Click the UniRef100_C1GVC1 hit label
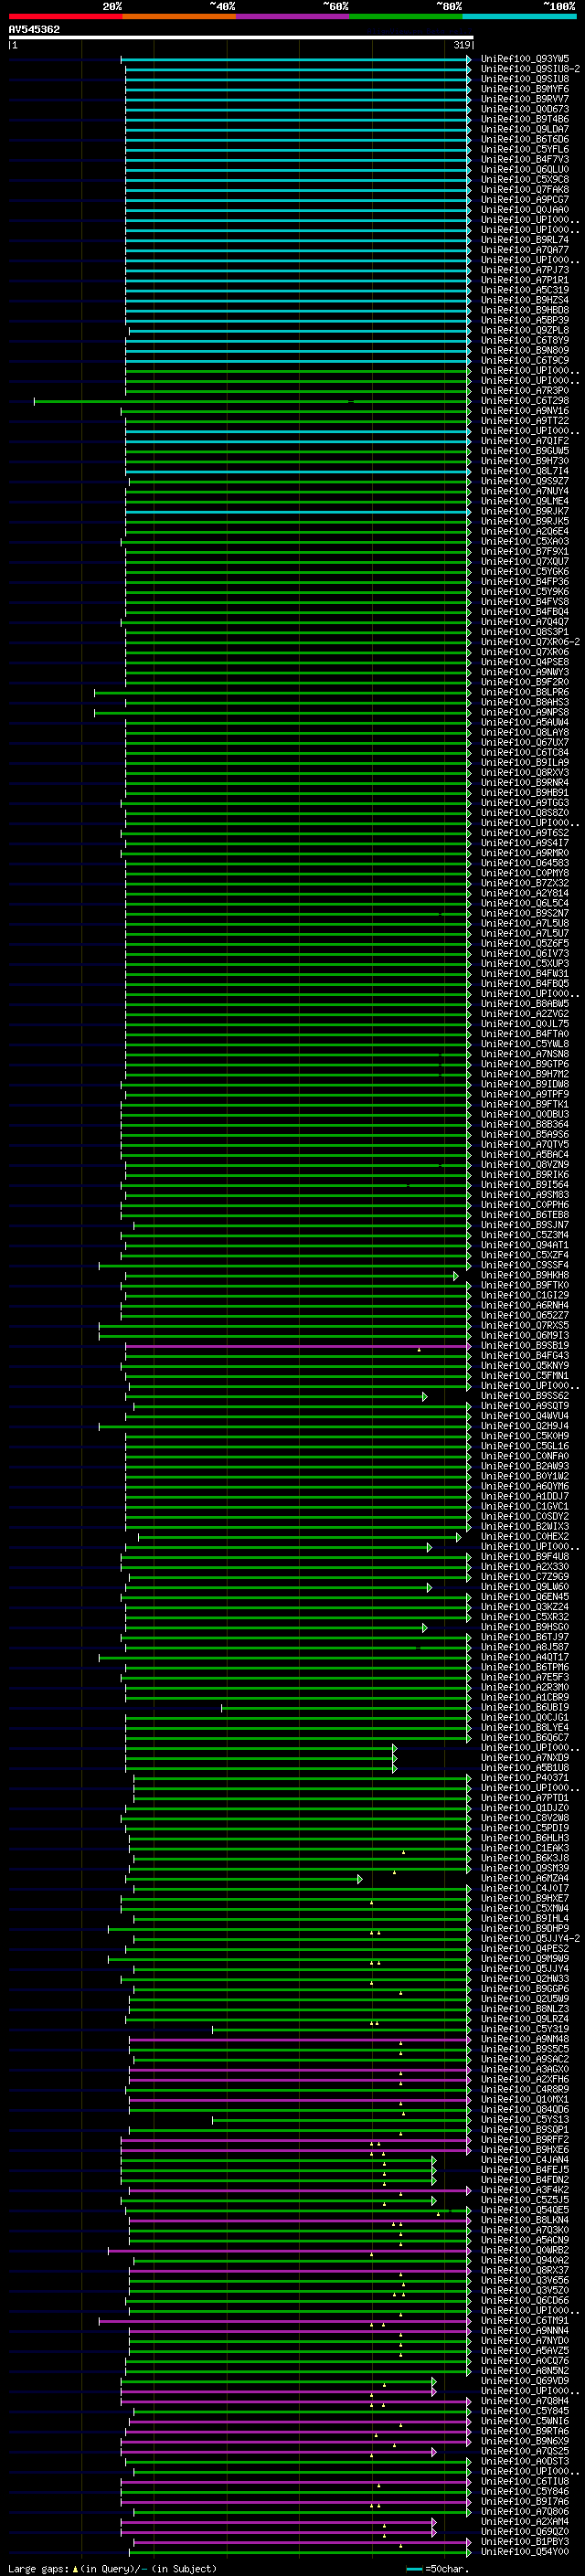Image resolution: width=585 pixels, height=2576 pixels. point(525,1506)
